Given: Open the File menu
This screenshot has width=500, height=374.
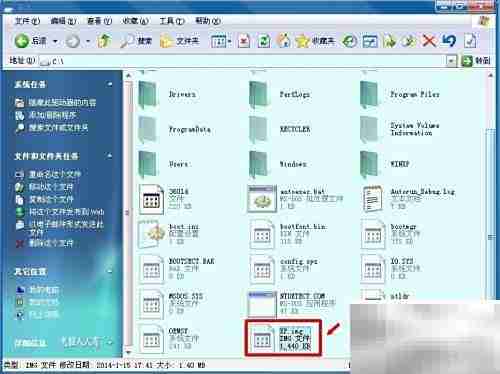Looking at the screenshot, I should tap(27, 21).
